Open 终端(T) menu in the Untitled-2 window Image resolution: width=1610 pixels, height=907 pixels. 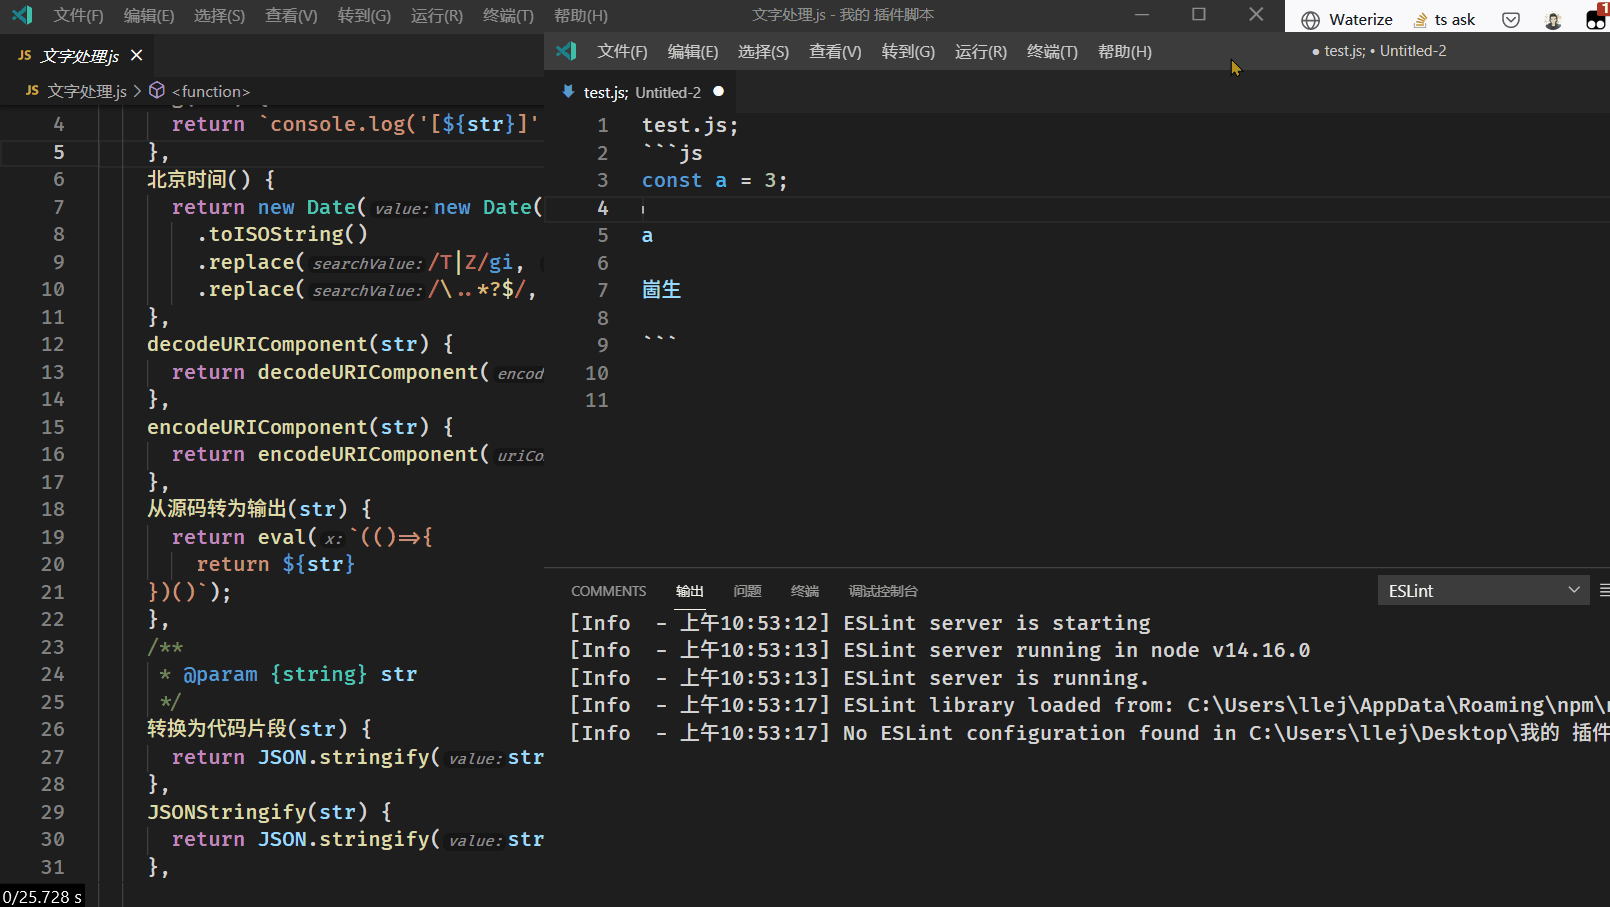point(1052,52)
